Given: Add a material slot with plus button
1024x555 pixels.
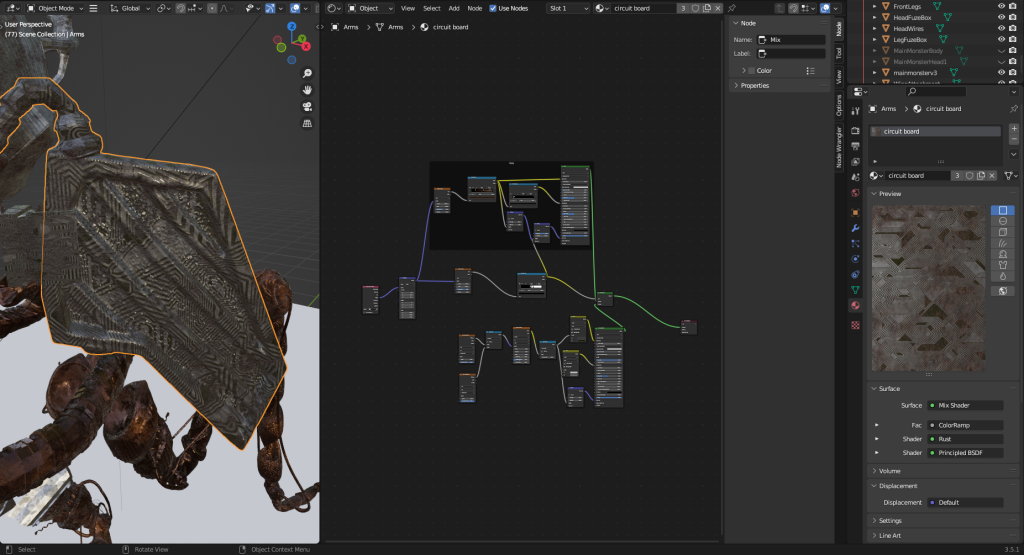Looking at the screenshot, I should tap(1014, 129).
